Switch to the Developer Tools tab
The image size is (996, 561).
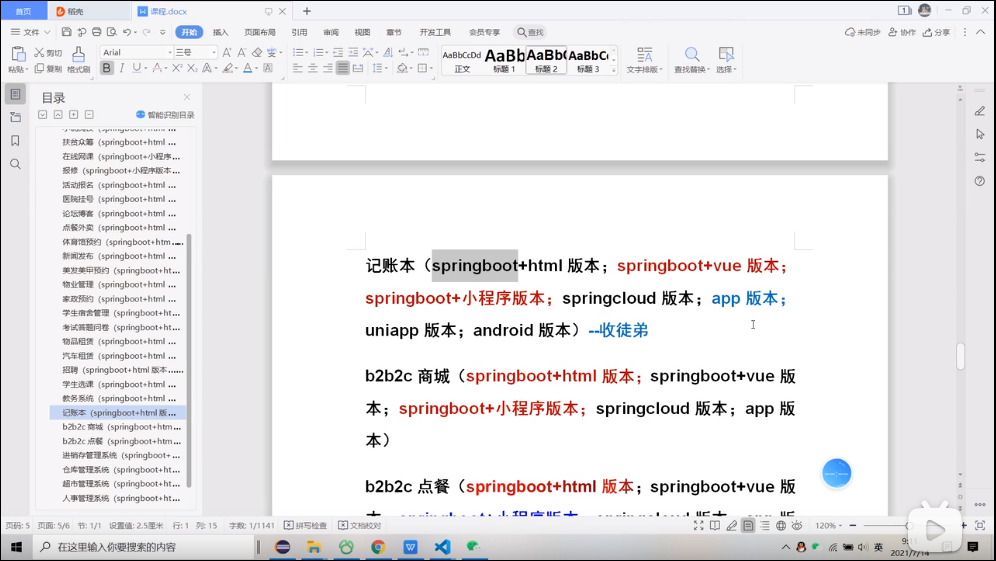(435, 32)
